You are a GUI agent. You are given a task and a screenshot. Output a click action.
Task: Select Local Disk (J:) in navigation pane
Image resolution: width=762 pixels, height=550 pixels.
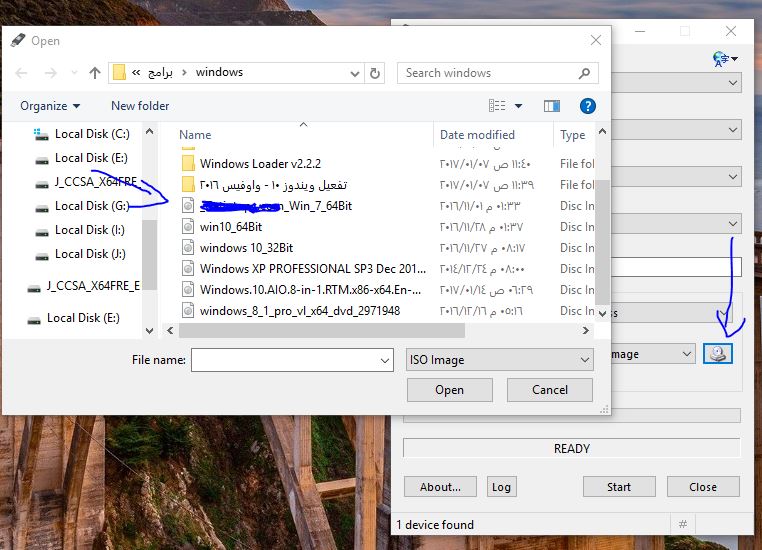click(90, 254)
